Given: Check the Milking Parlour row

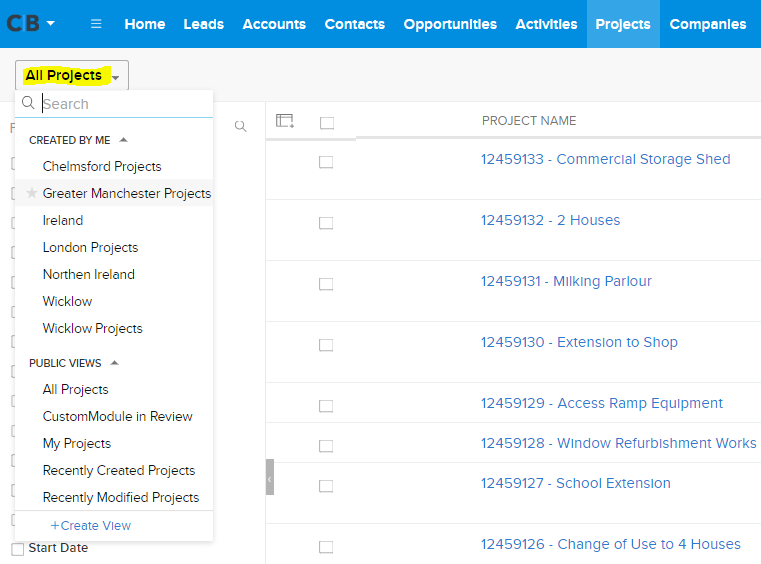Looking at the screenshot, I should coord(326,284).
